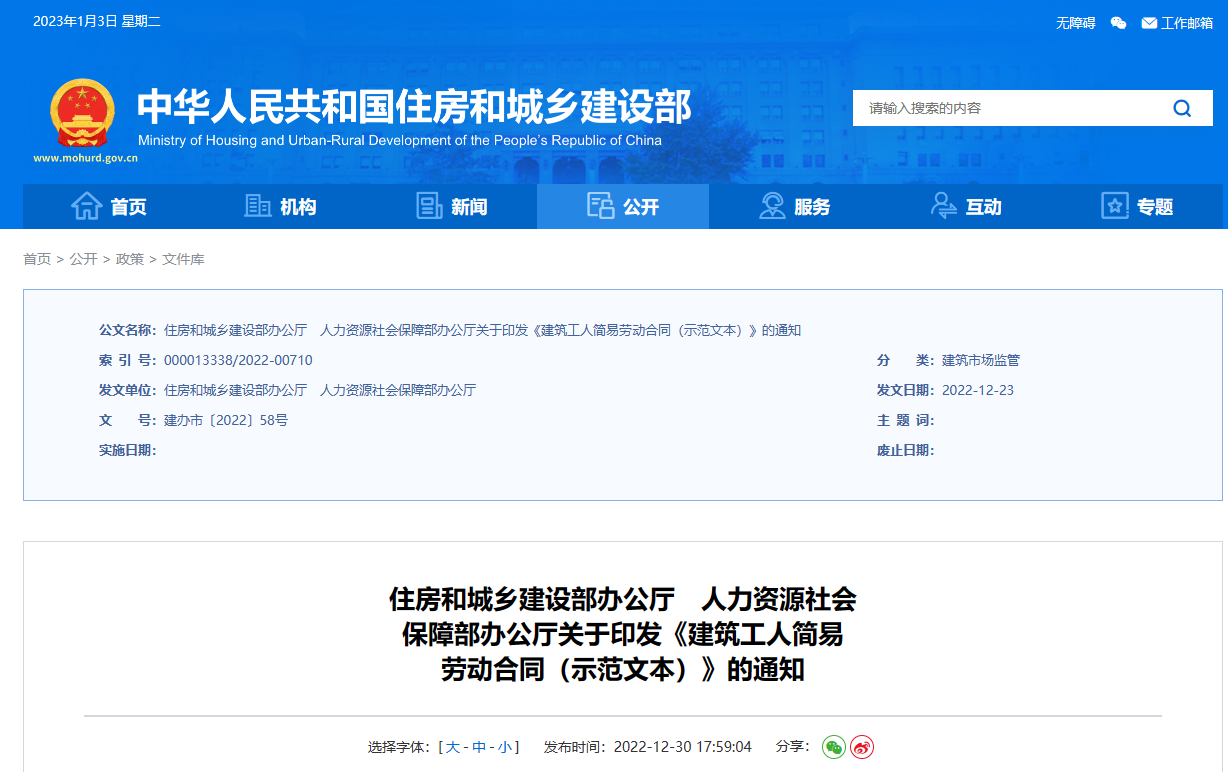This screenshot has width=1228, height=772.
Task: Click the 专题 star icon
Action: click(x=1114, y=206)
